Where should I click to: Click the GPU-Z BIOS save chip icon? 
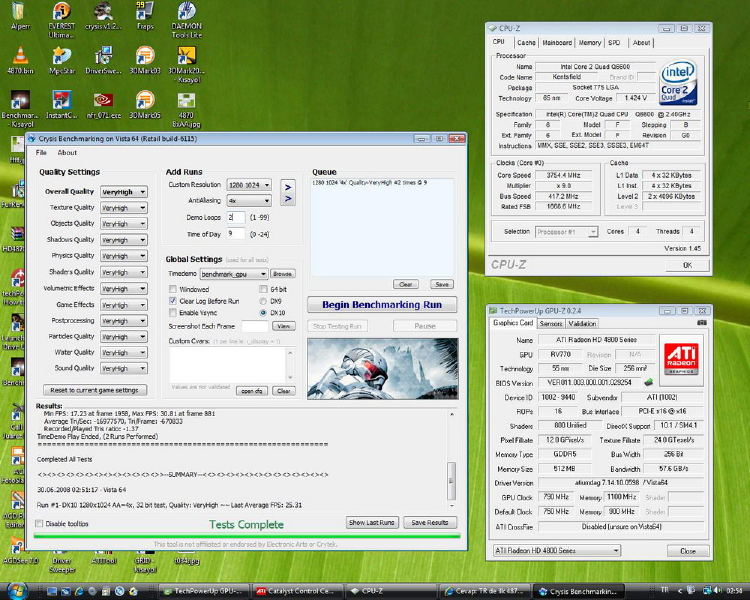click(x=648, y=382)
